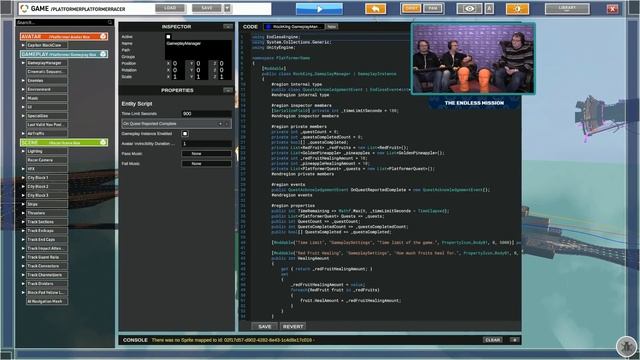The height and width of the screenshot is (360, 640).
Task: Select the SCENE section header
Action: 64,142
